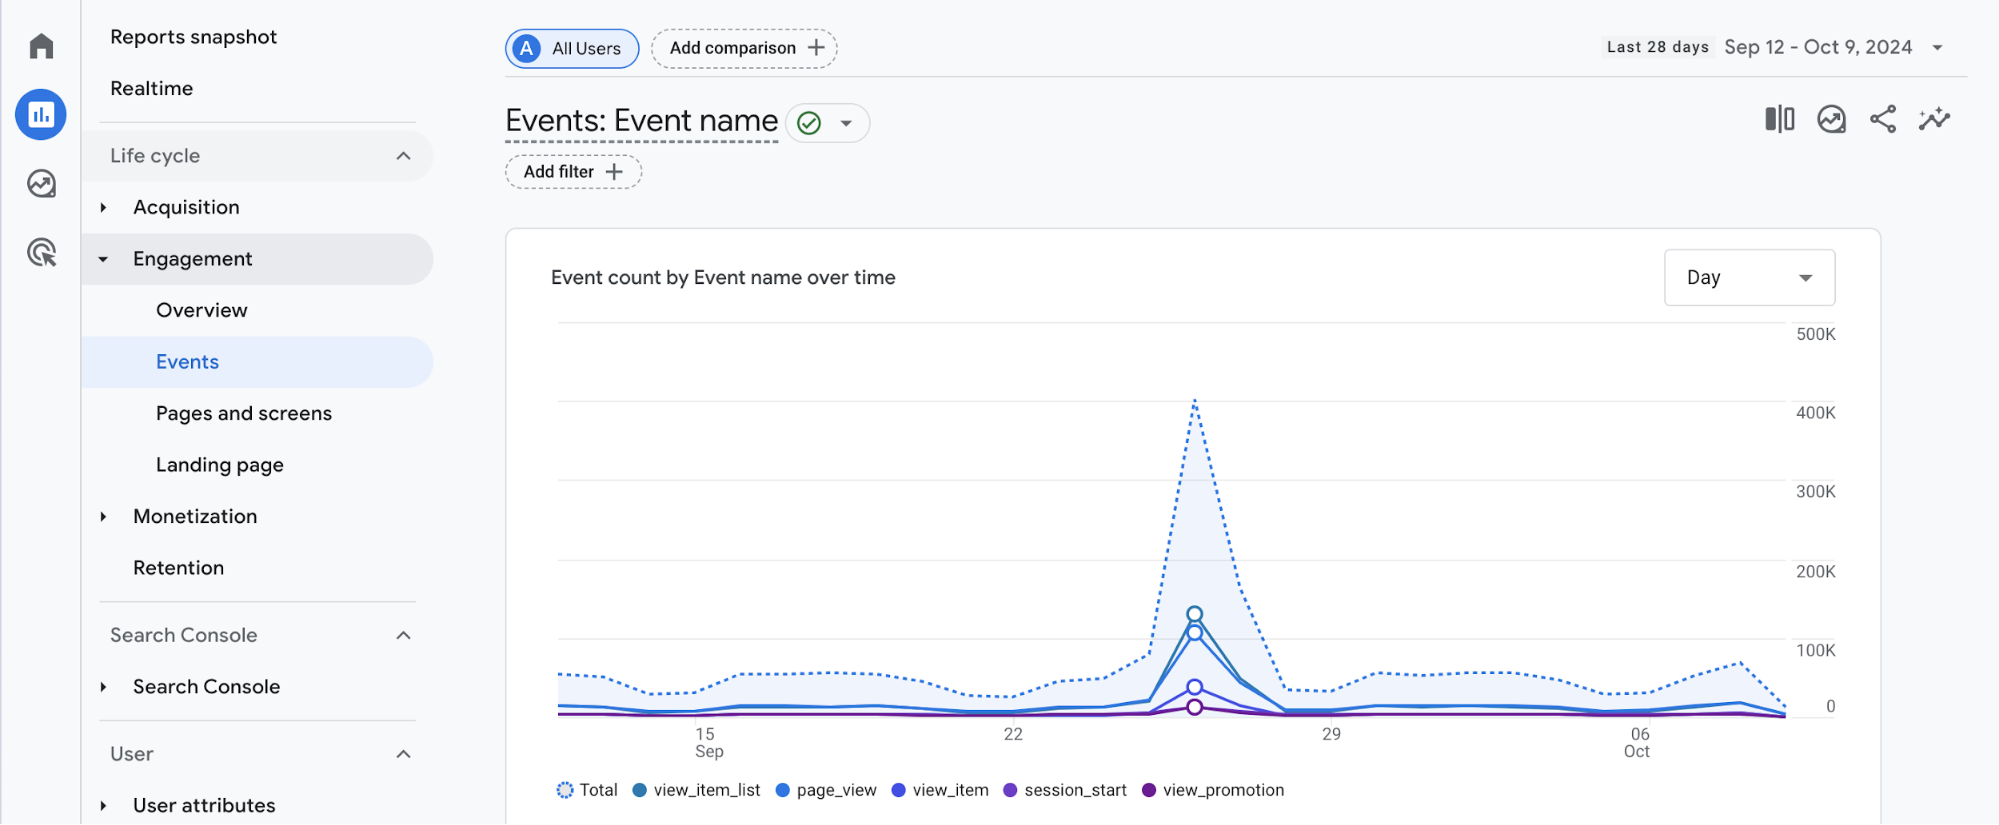Toggle the session_start legend series
This screenshot has height=825, width=1999.
click(x=1065, y=790)
